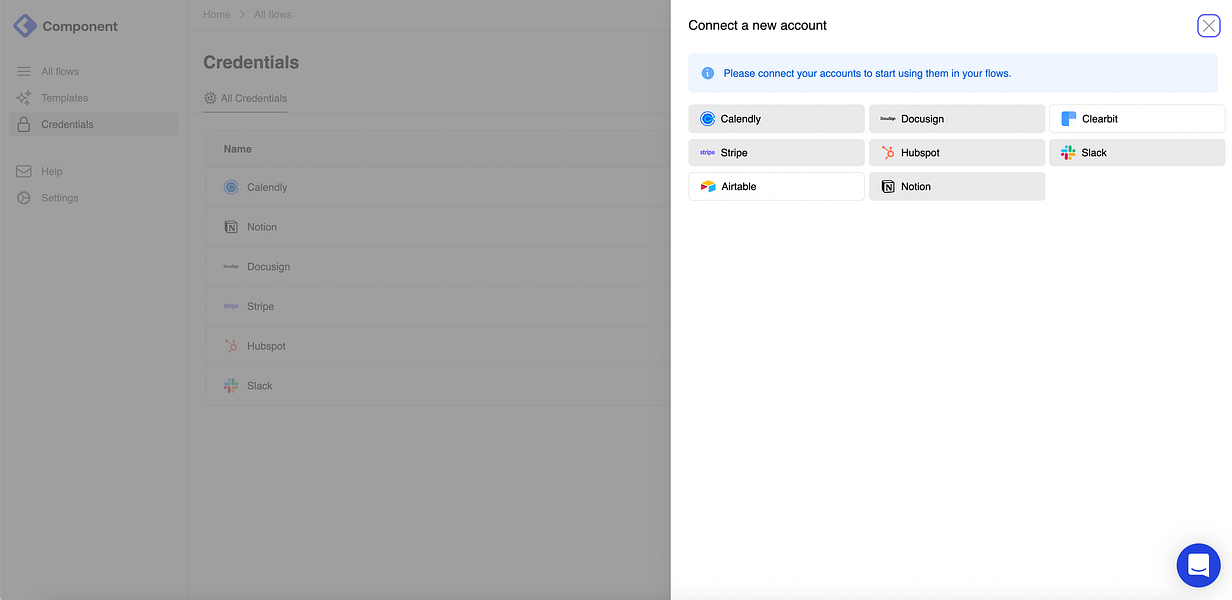Click Hubspot icon in credentials table

[x=231, y=346]
